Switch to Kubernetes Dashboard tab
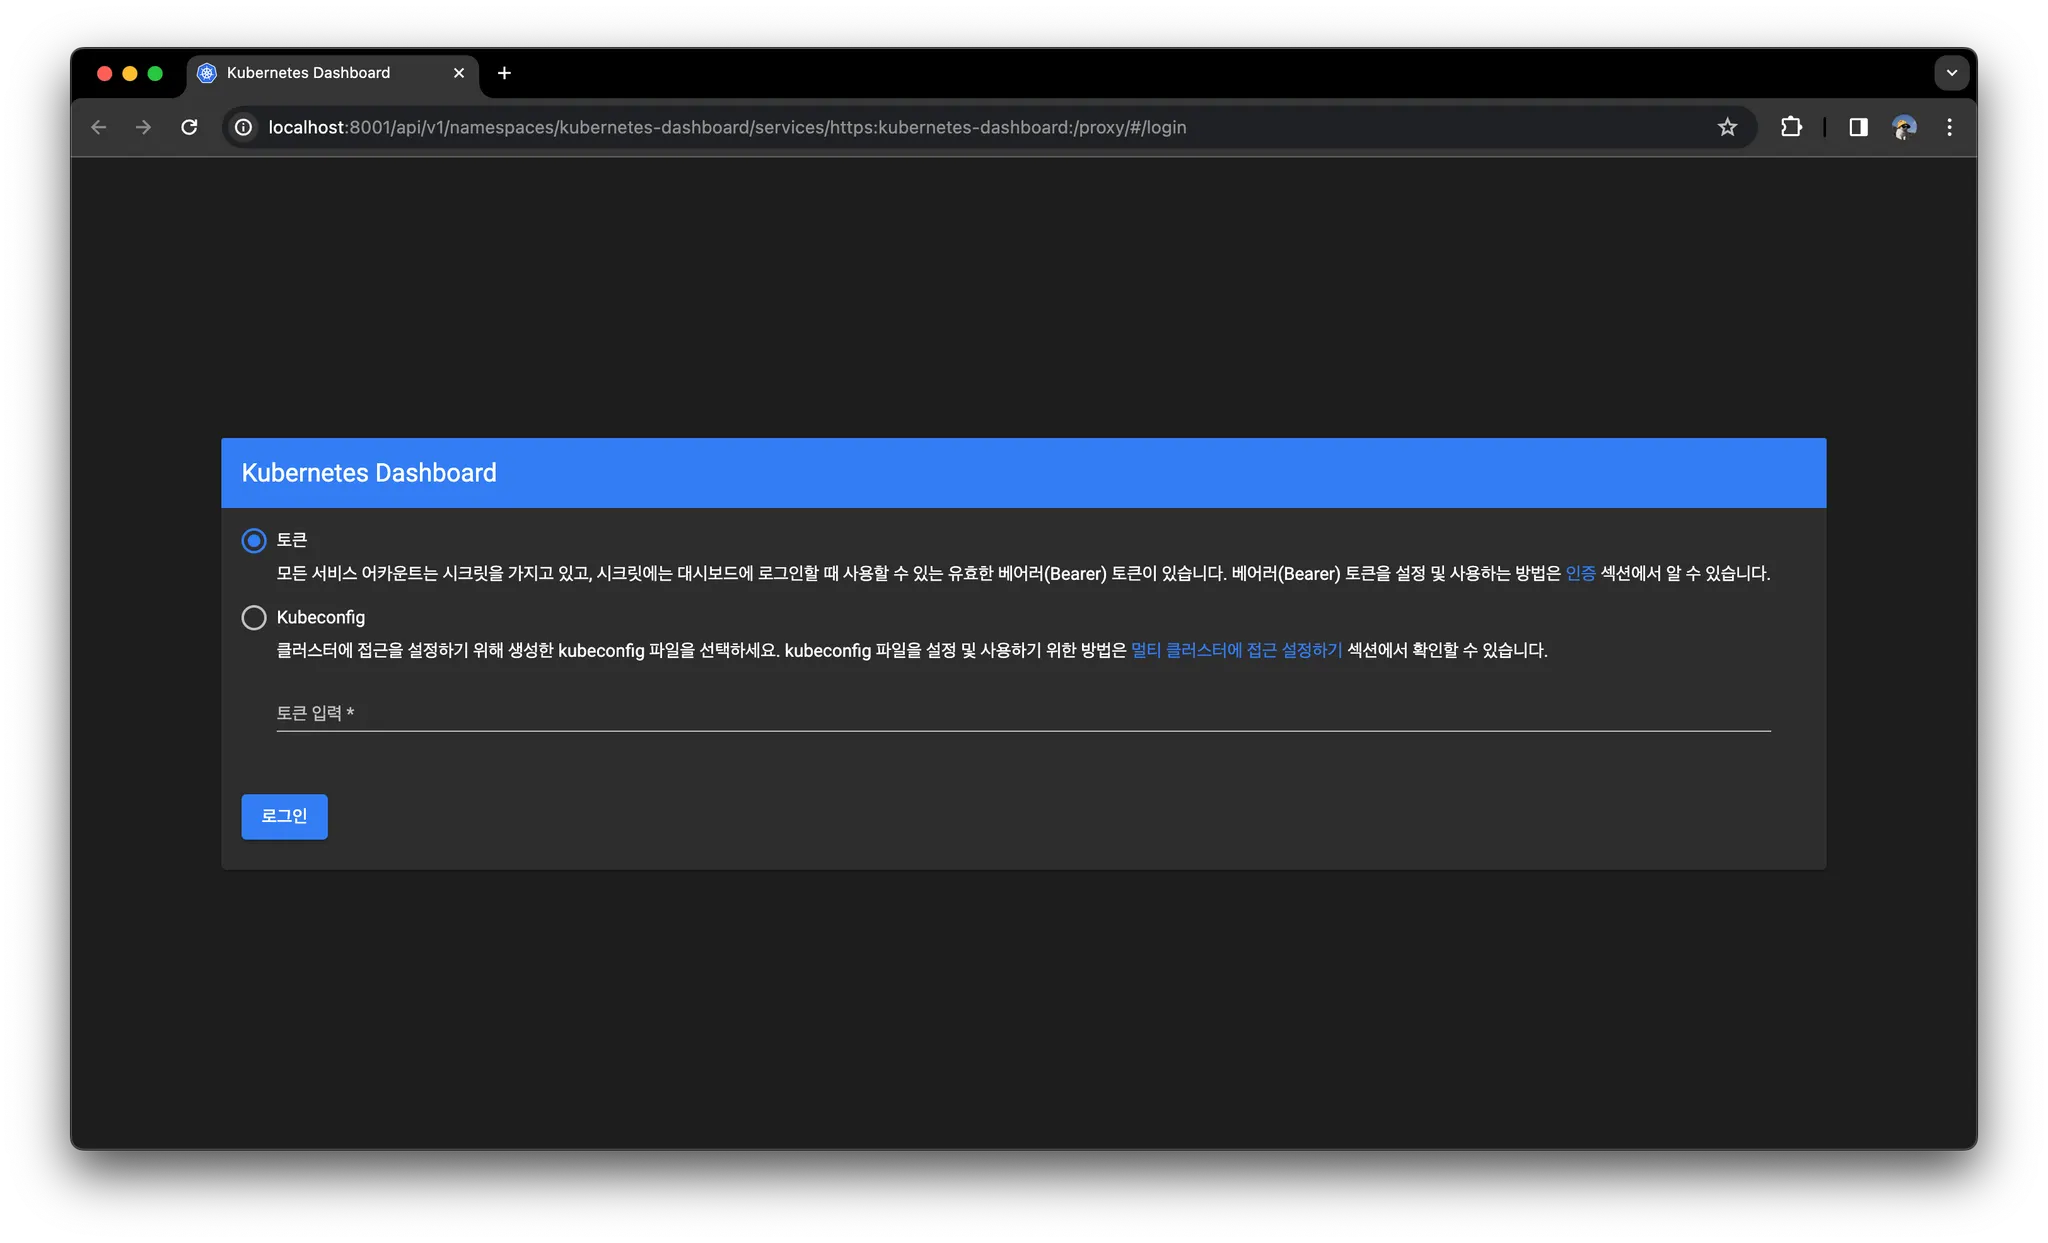Viewport: 2048px width, 1243px height. click(308, 73)
